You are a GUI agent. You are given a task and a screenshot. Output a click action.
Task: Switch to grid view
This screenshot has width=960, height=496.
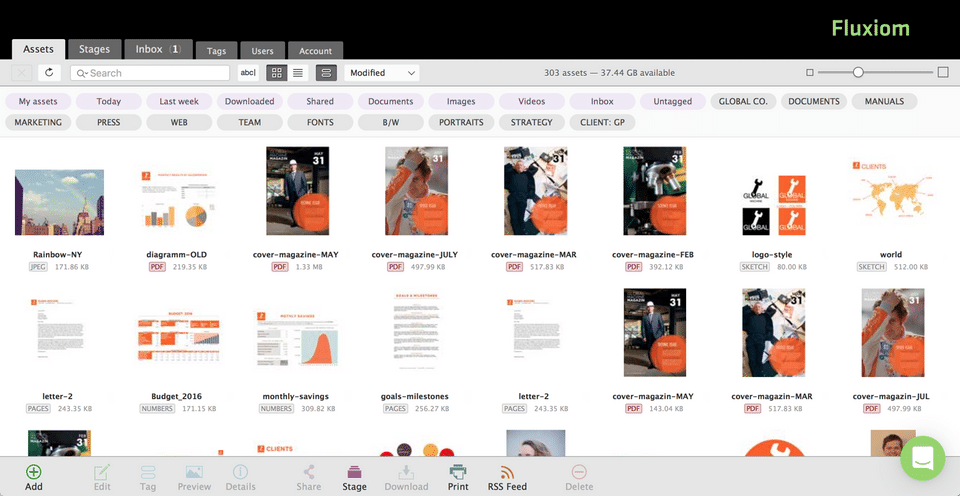pyautogui.click(x=277, y=73)
